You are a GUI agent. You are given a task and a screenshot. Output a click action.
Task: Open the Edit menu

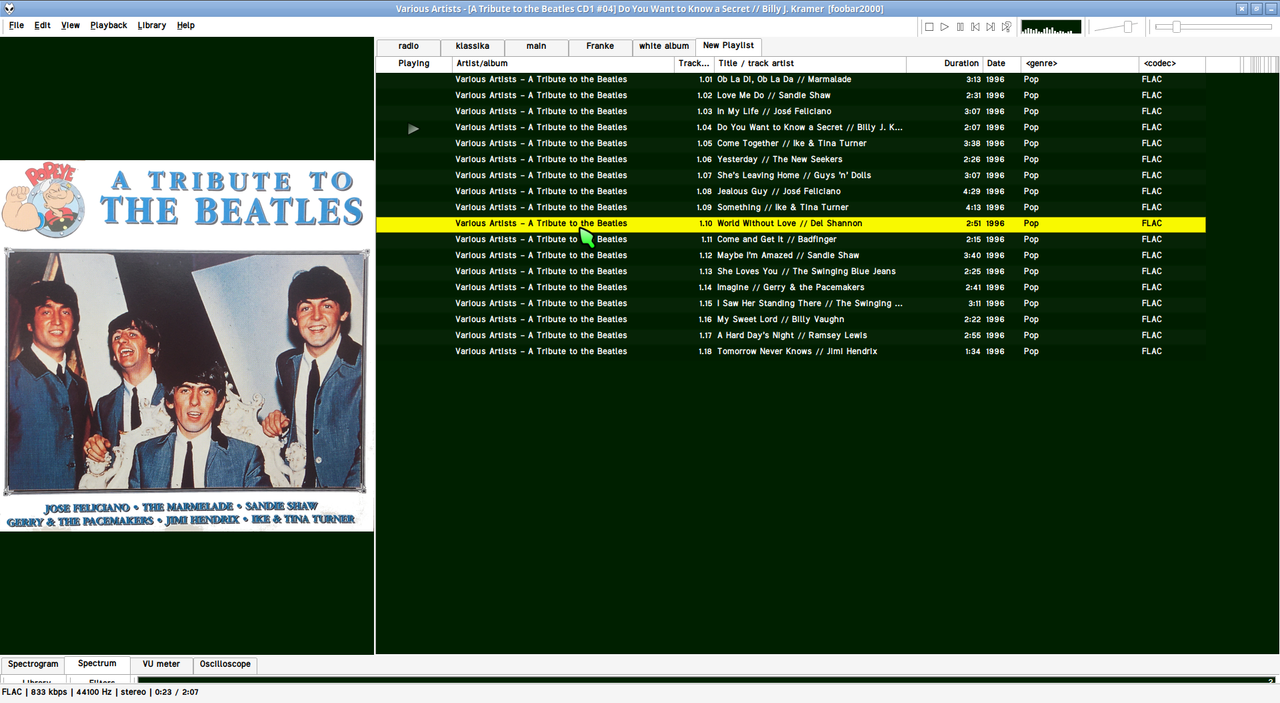pos(42,25)
